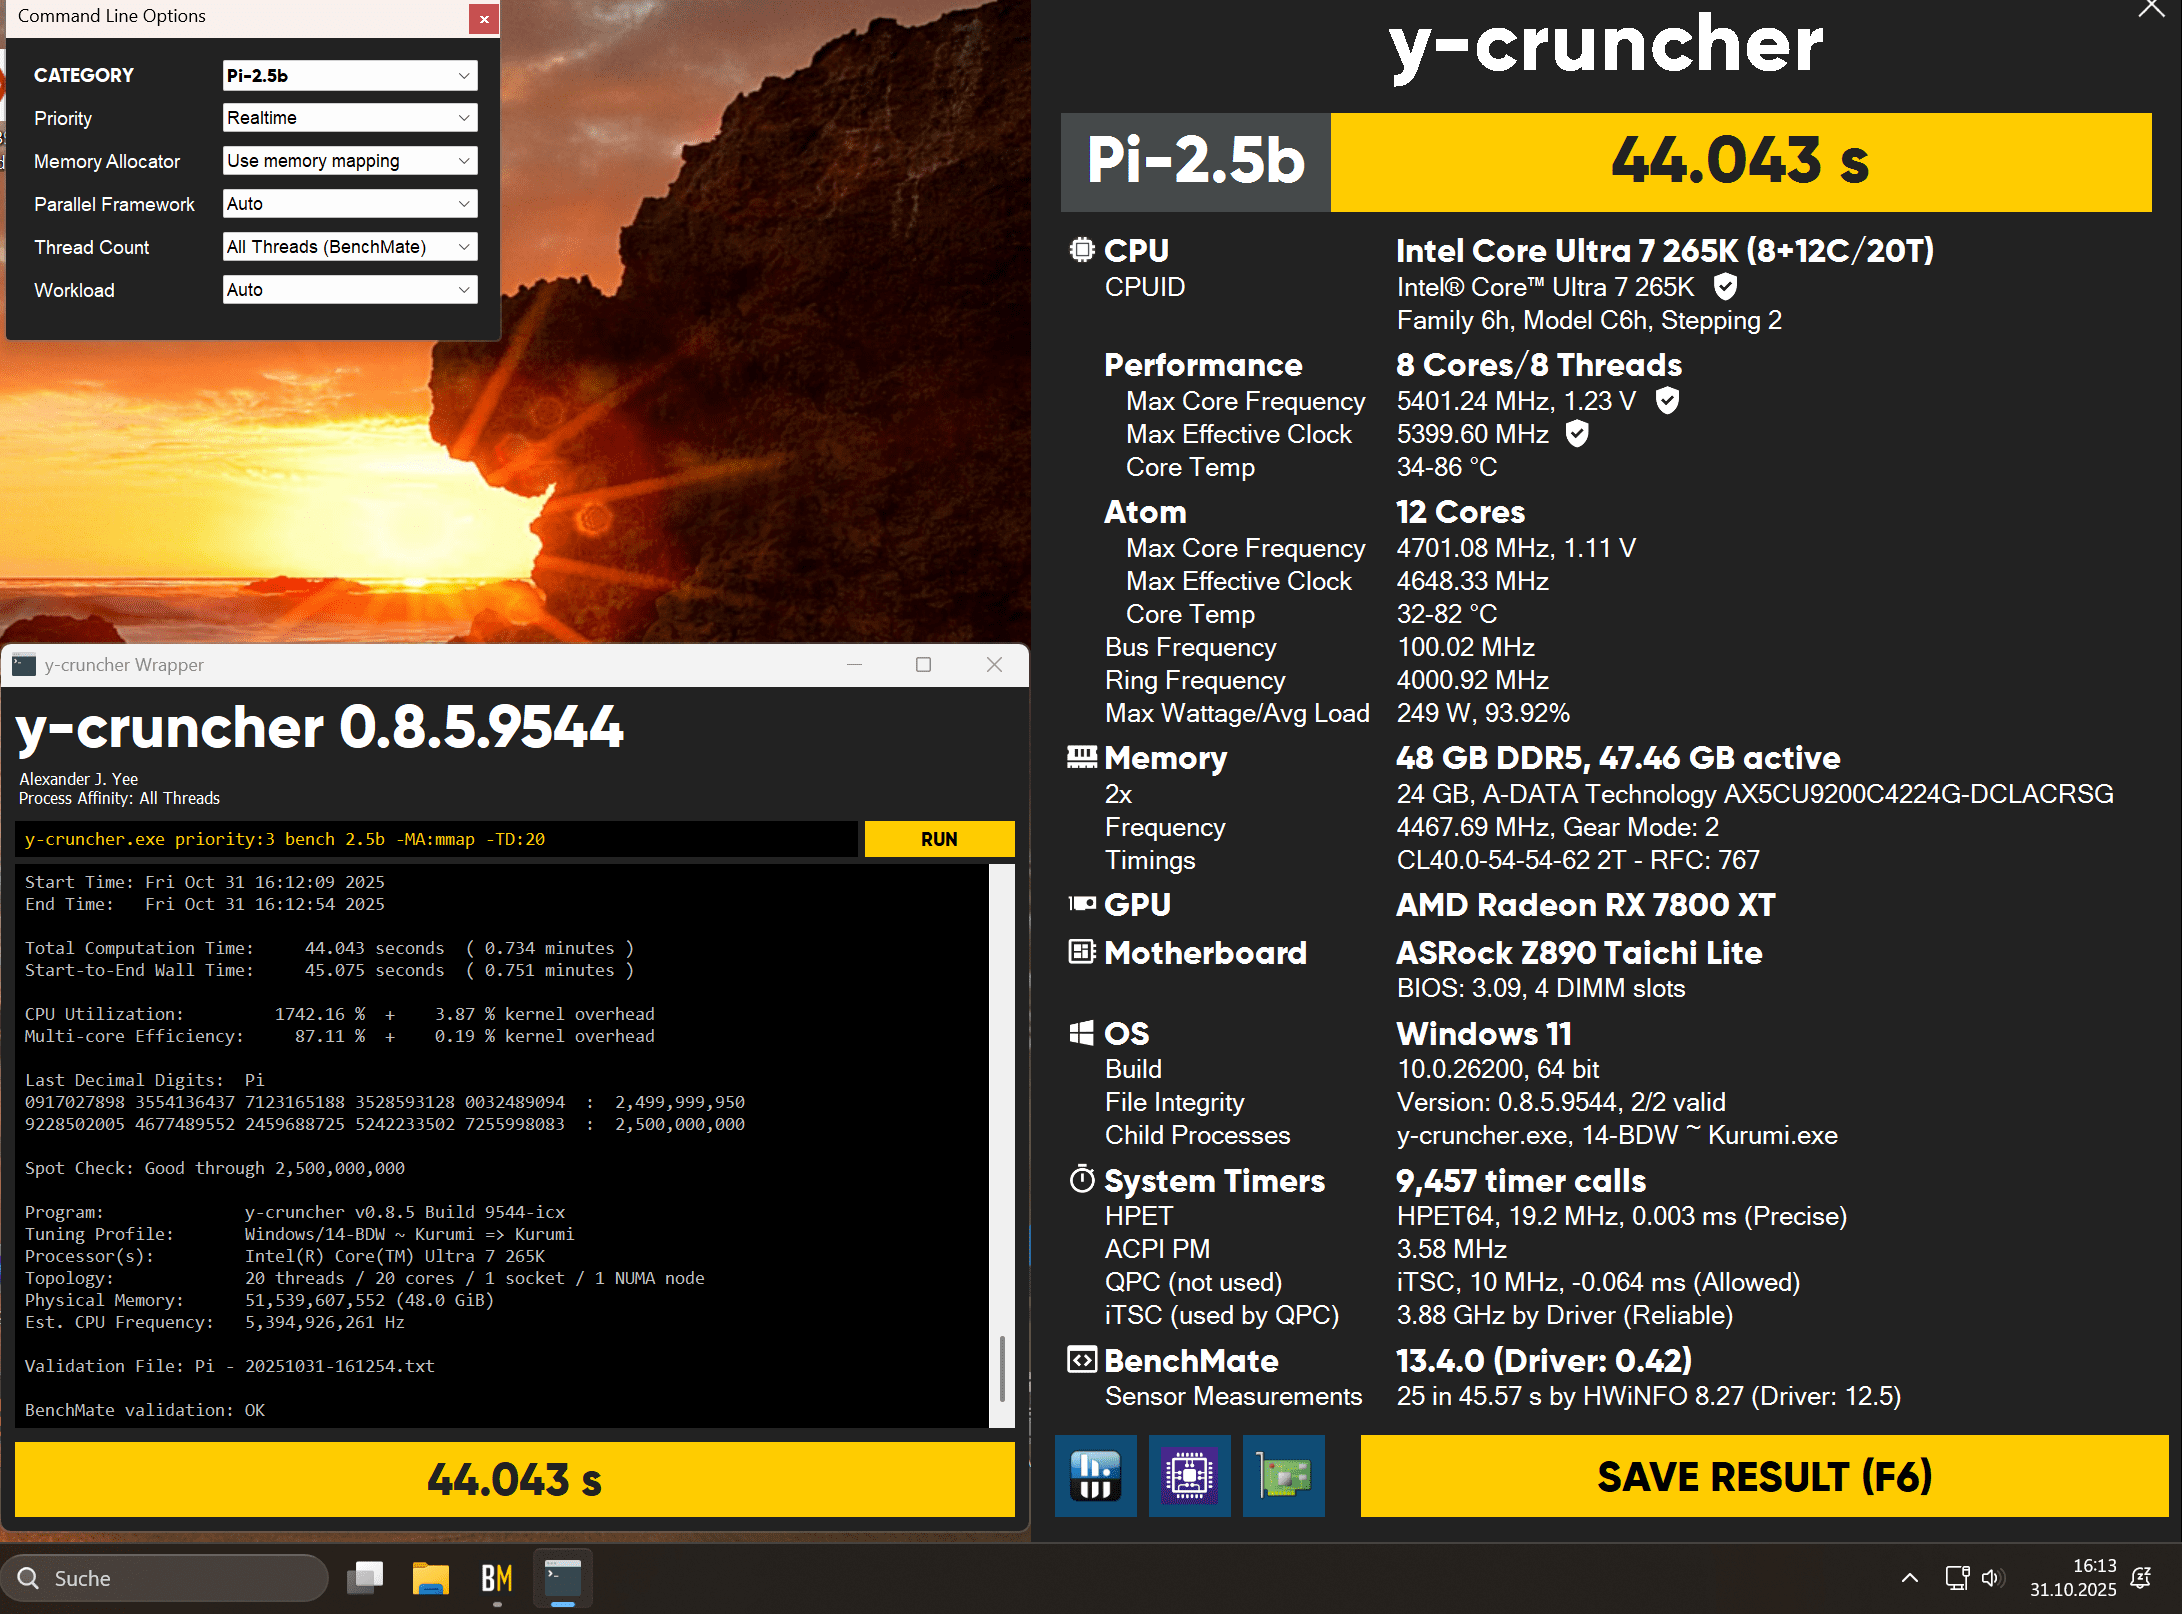Open the GPU-Z graphics card icon
The width and height of the screenshot is (2182, 1614).
pos(1283,1476)
